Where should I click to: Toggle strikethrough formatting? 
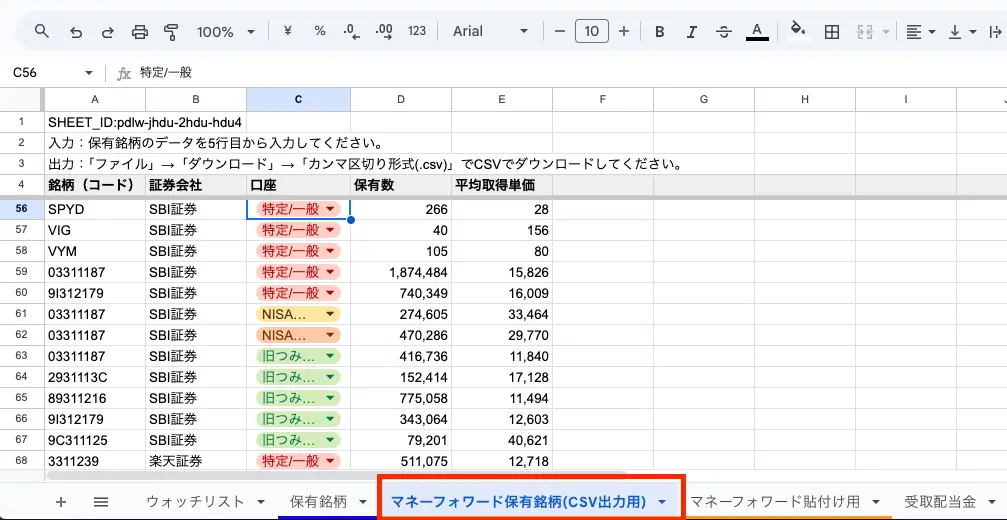coord(724,31)
